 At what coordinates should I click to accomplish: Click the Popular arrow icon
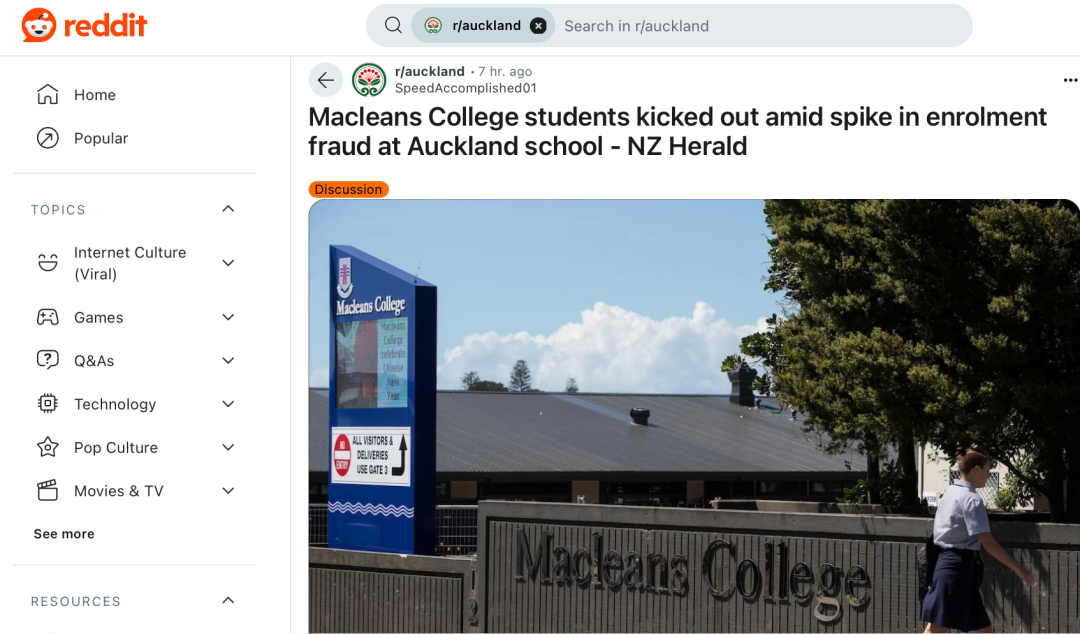(47, 138)
